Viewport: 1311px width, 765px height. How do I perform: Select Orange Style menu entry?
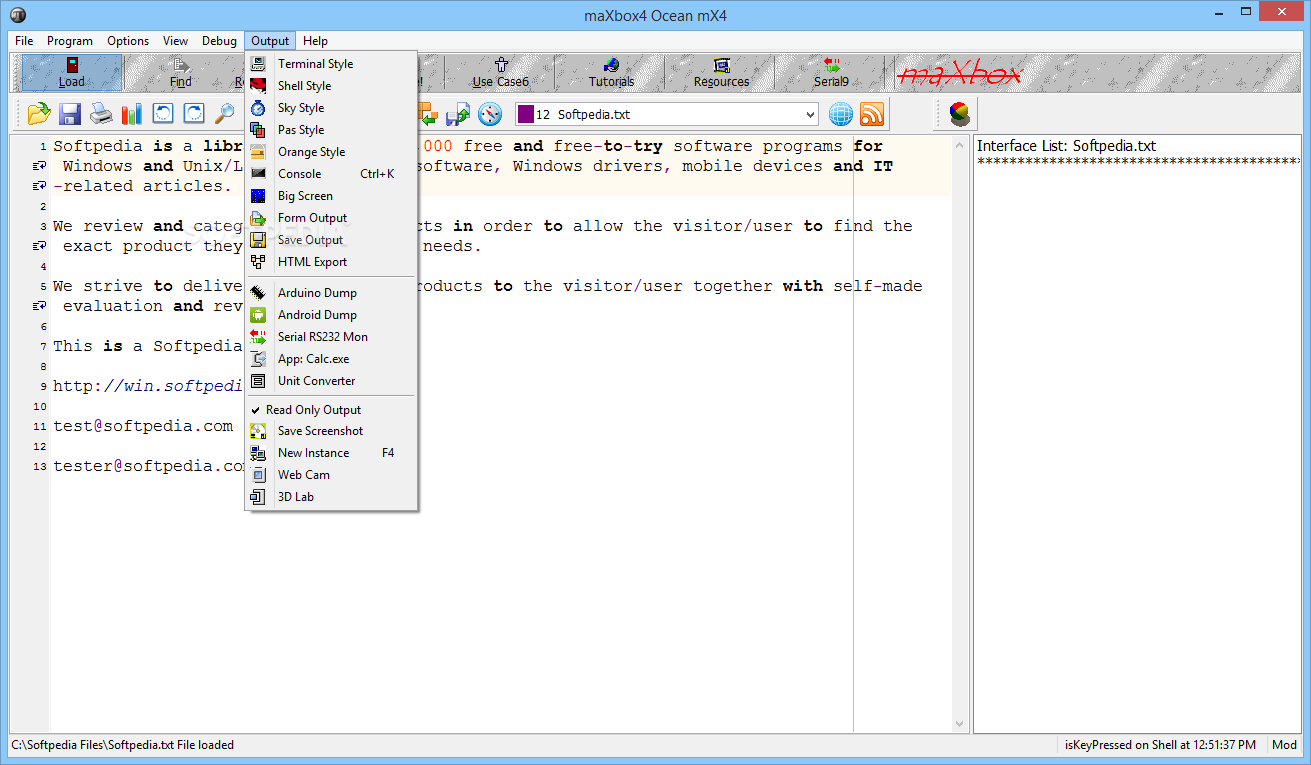[x=332, y=152]
